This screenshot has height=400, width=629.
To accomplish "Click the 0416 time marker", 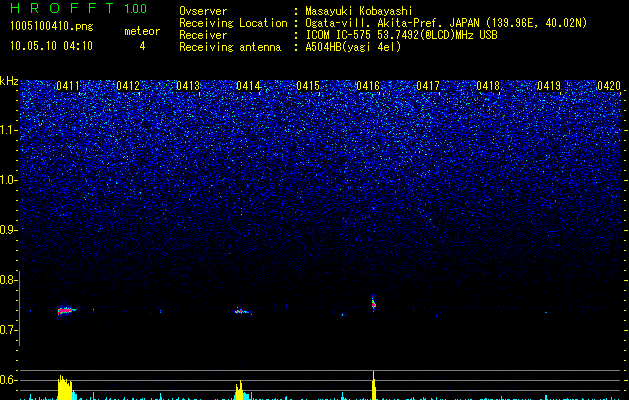I will pyautogui.click(x=368, y=86).
